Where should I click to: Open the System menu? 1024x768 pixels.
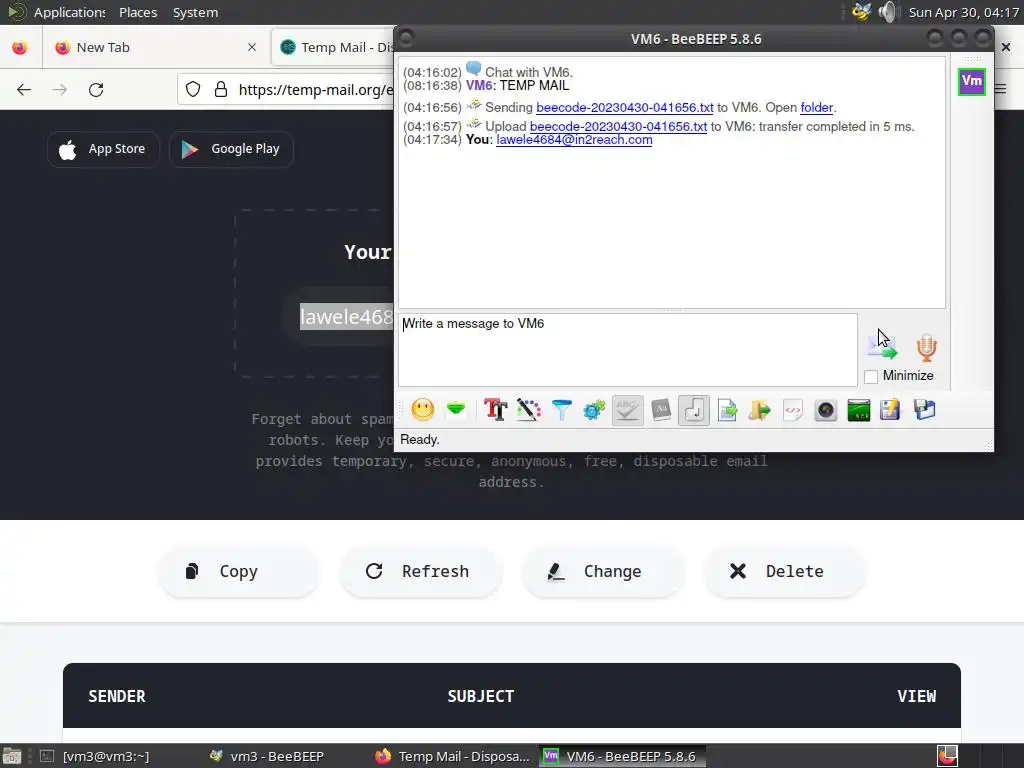pos(195,12)
